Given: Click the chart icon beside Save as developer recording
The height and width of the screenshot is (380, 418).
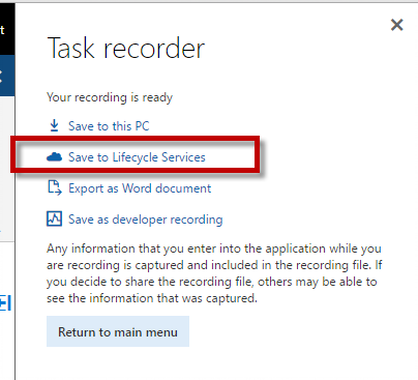Looking at the screenshot, I should coord(54,219).
